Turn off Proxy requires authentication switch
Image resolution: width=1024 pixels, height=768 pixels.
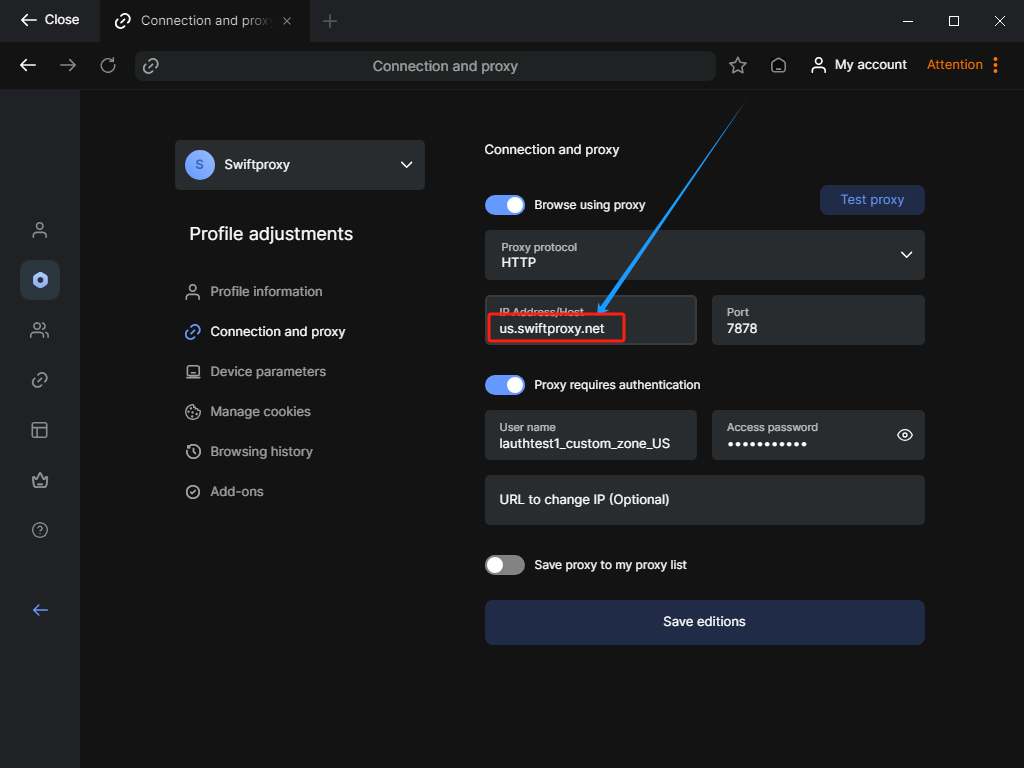(505, 385)
